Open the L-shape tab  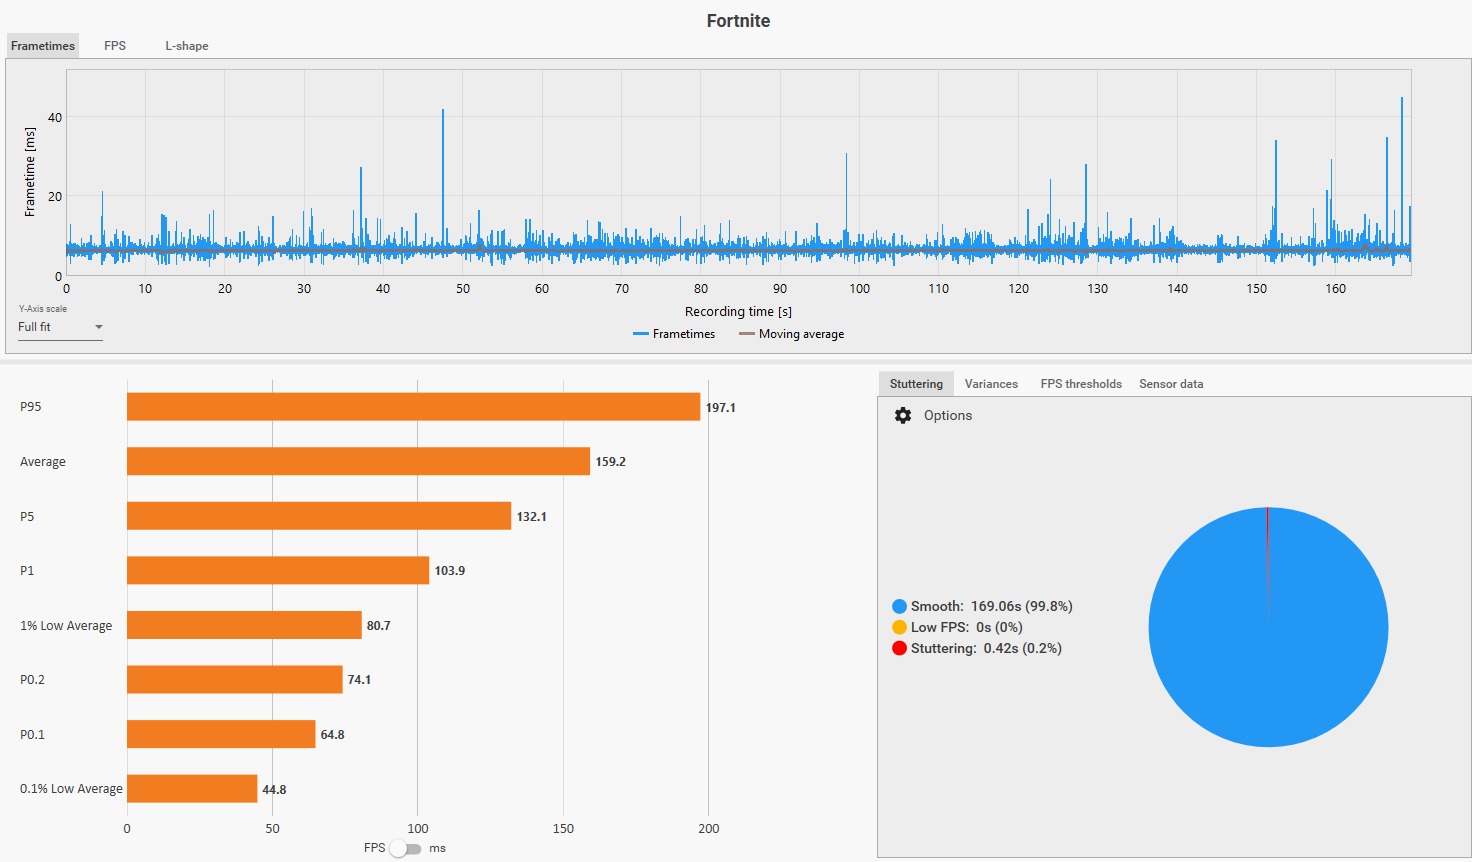click(187, 46)
